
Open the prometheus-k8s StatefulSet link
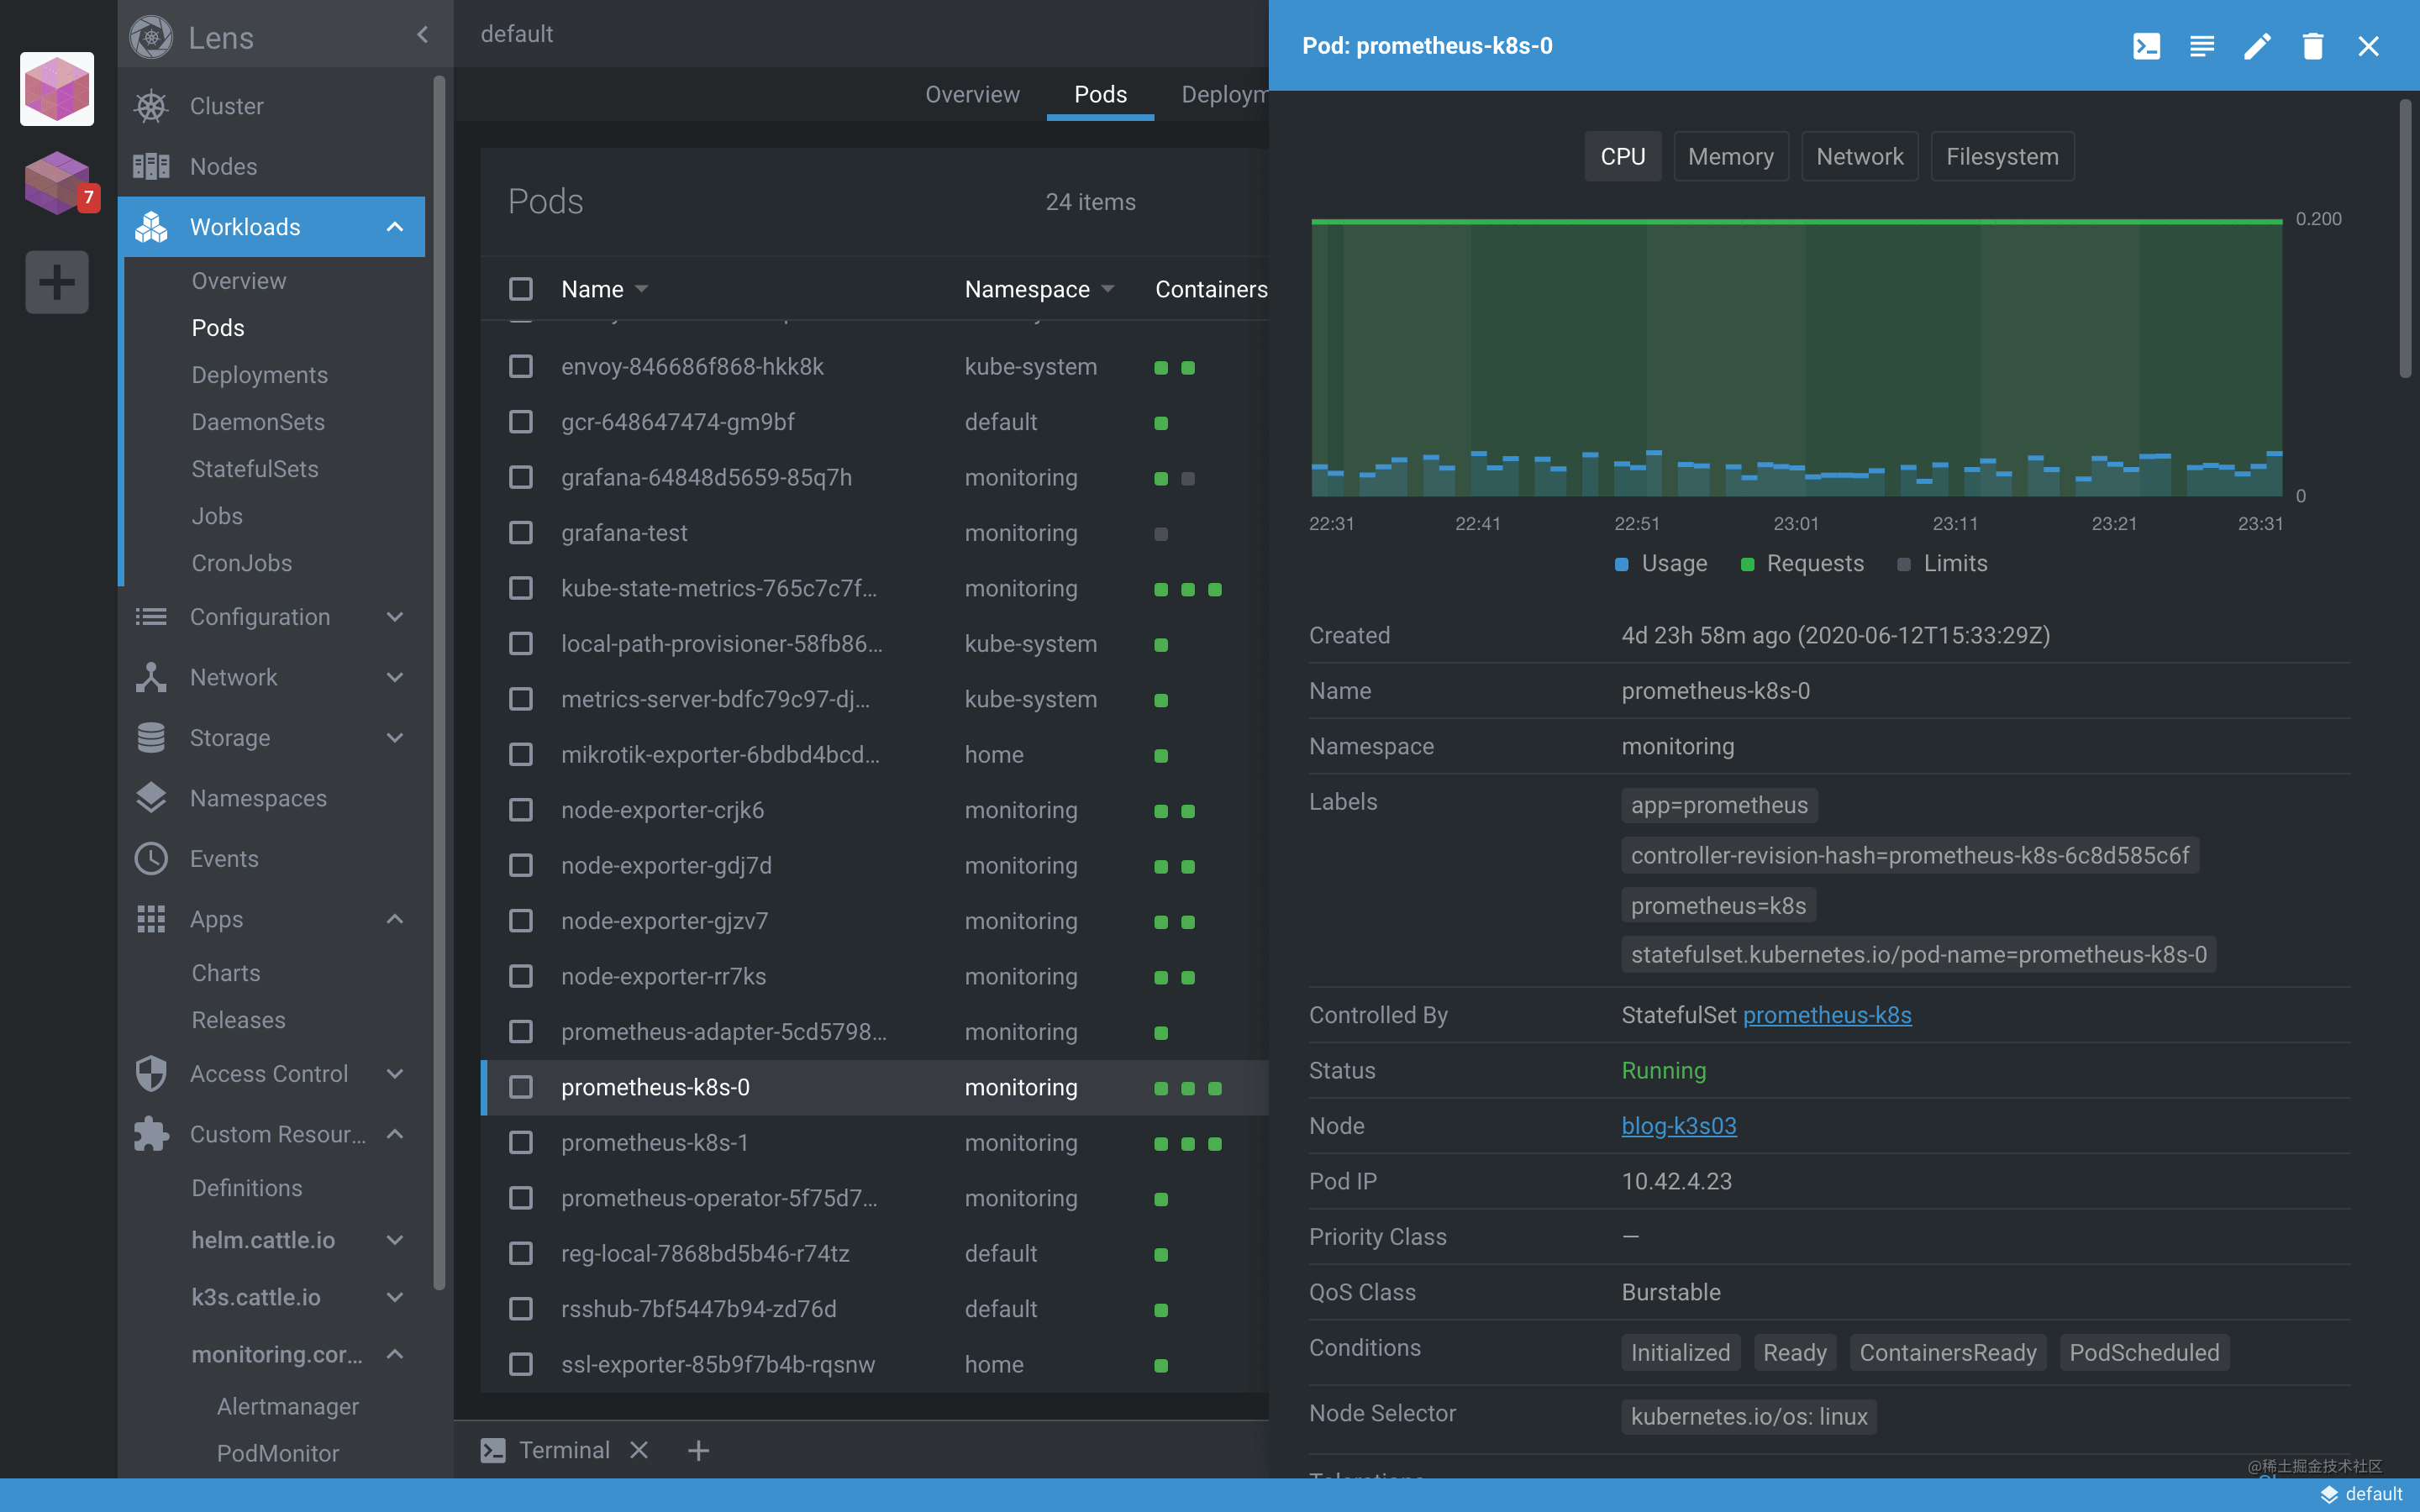point(1828,1016)
